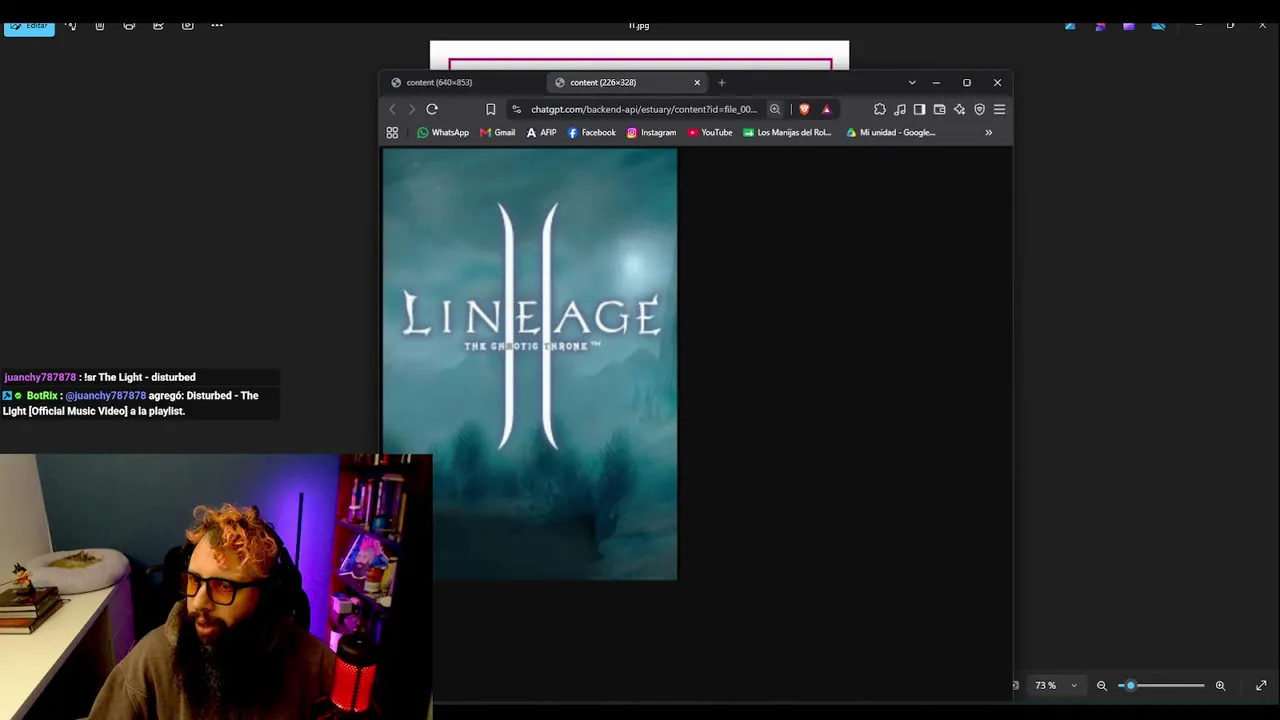This screenshot has width=1280, height=720.
Task: Click the Lineage II image in browser
Action: tap(529, 364)
